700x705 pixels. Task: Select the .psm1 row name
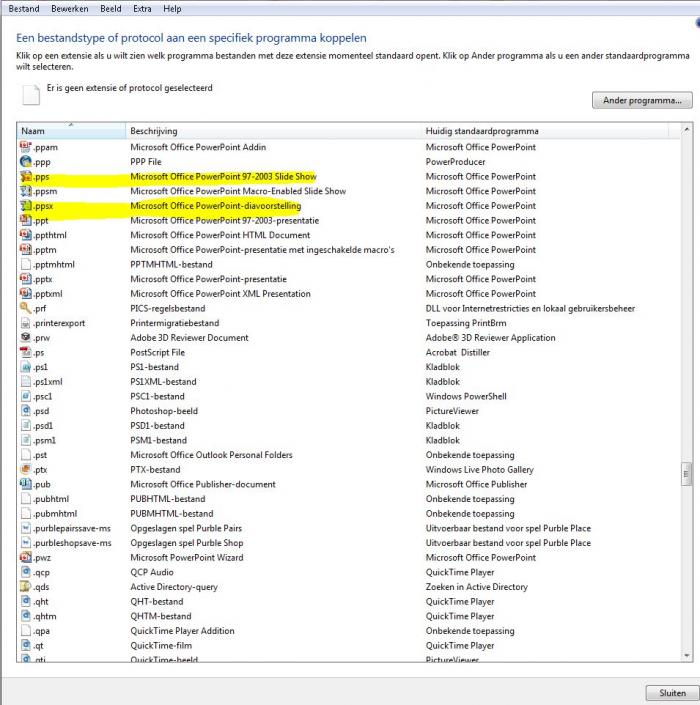click(44, 440)
